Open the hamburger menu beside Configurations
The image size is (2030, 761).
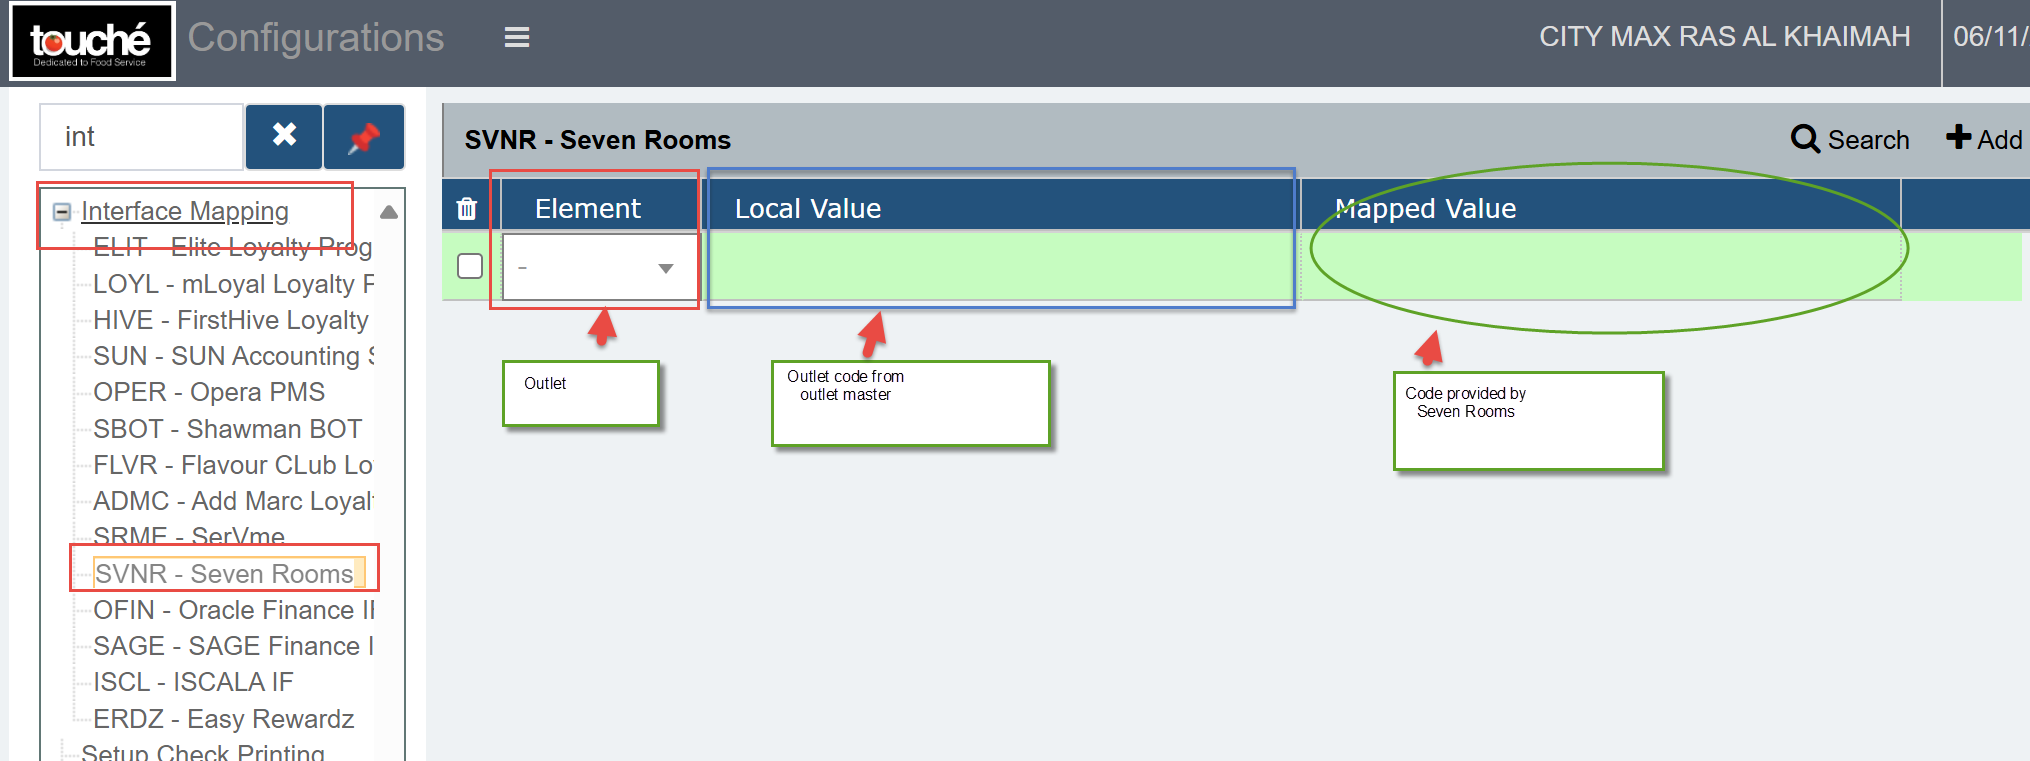click(516, 38)
